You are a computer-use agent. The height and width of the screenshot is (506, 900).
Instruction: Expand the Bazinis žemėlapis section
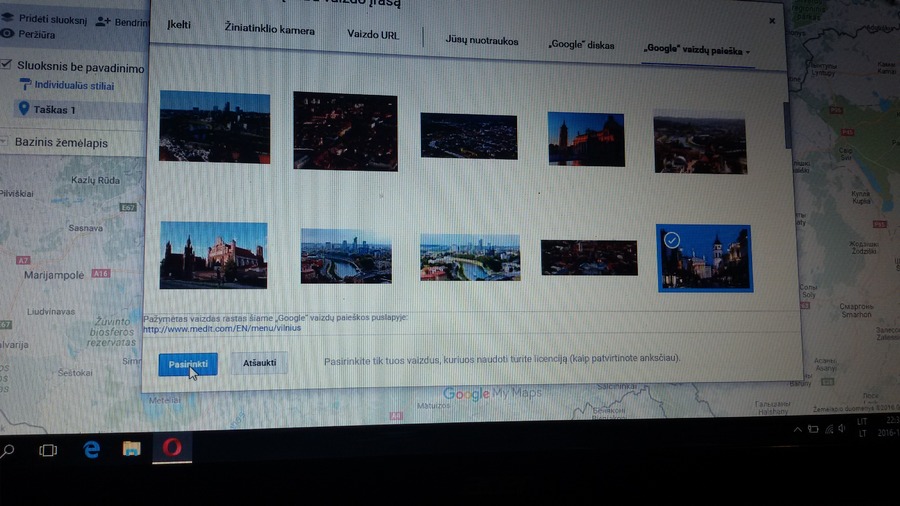(x=4, y=141)
